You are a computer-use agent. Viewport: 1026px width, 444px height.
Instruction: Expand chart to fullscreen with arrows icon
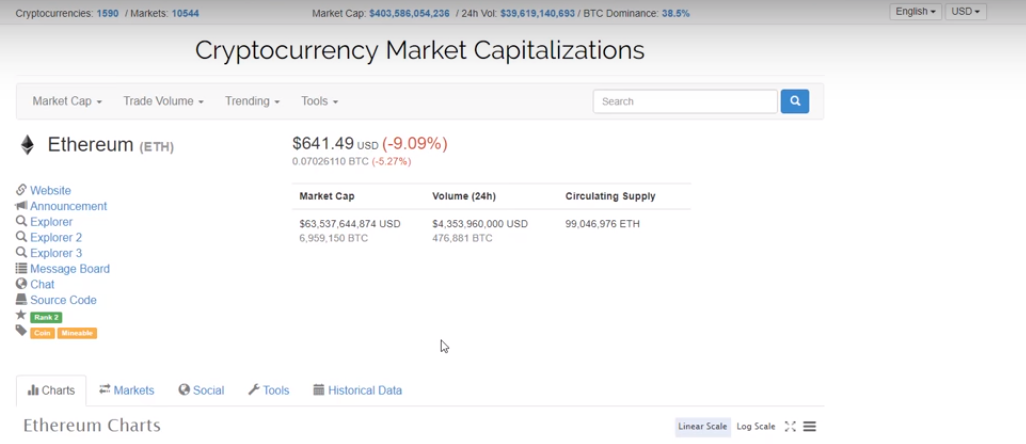(790, 426)
